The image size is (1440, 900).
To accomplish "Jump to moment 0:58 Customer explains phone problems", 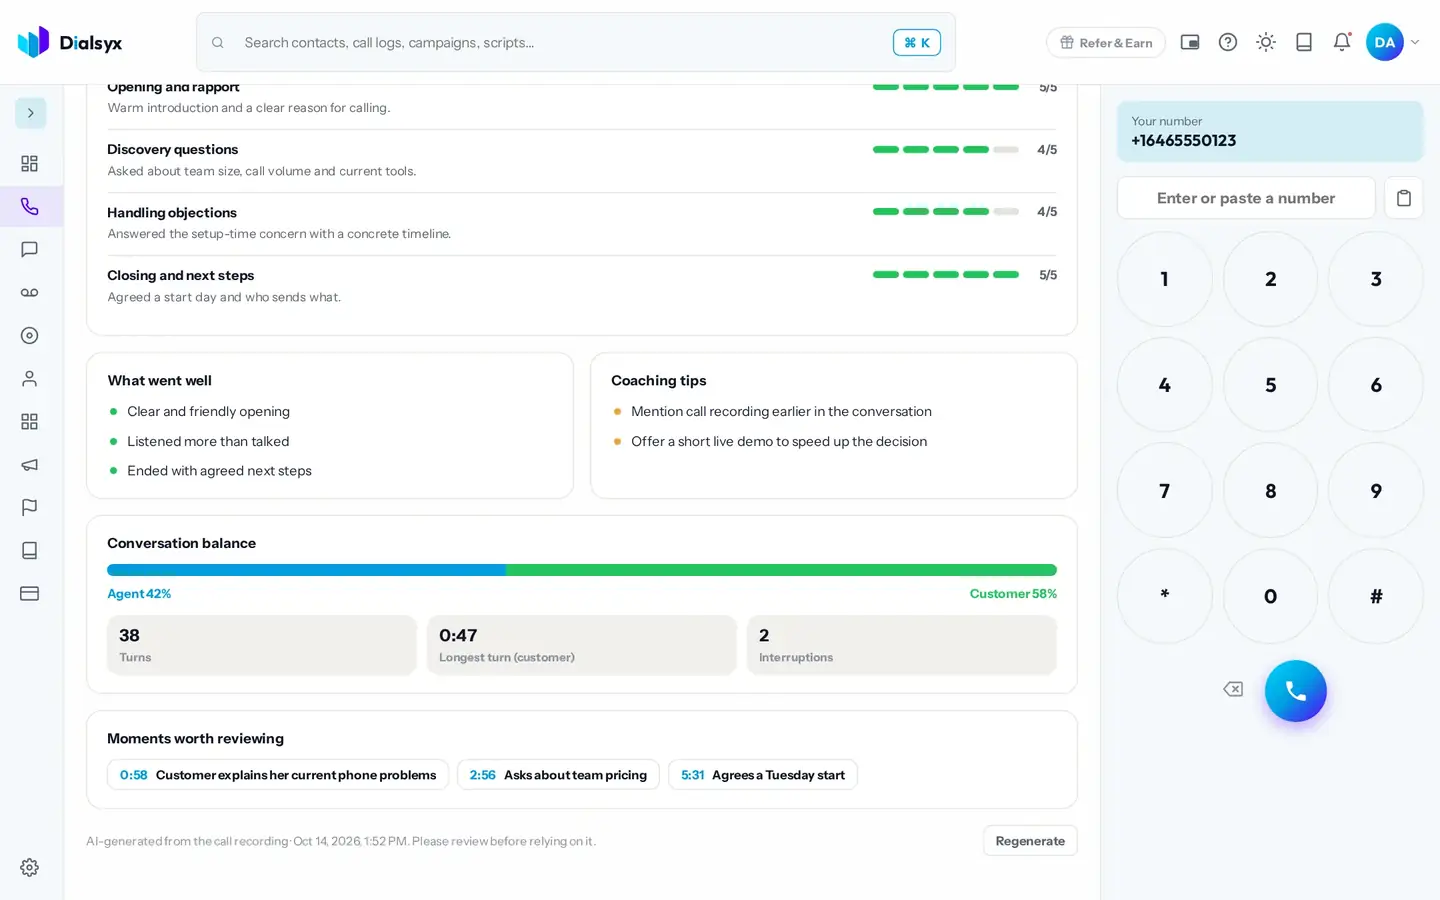I will 278,775.
